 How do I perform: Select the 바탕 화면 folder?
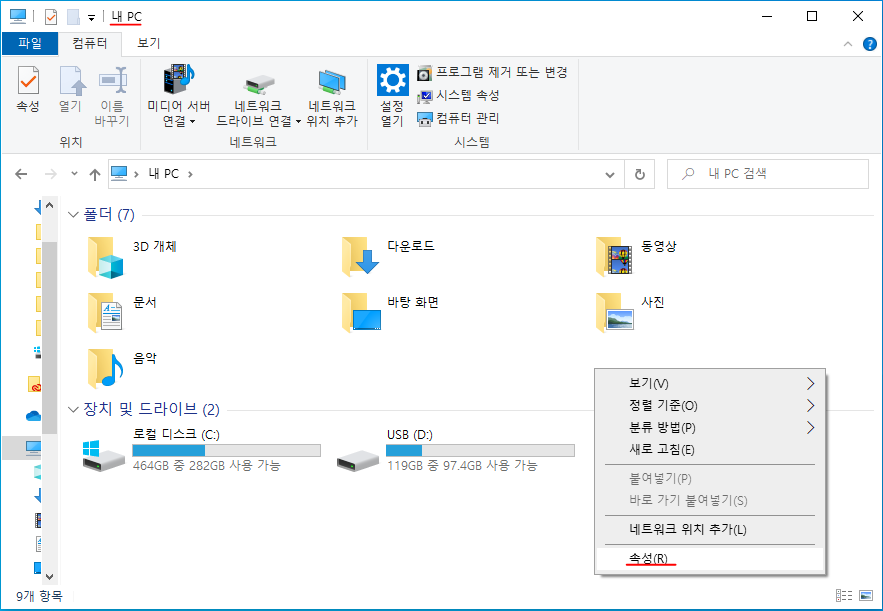point(390,313)
